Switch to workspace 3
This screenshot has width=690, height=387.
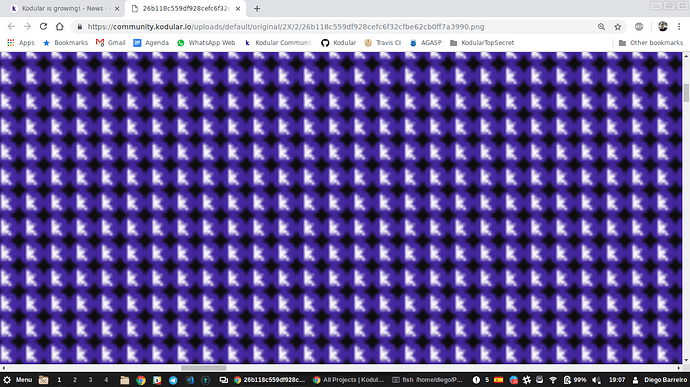point(90,380)
